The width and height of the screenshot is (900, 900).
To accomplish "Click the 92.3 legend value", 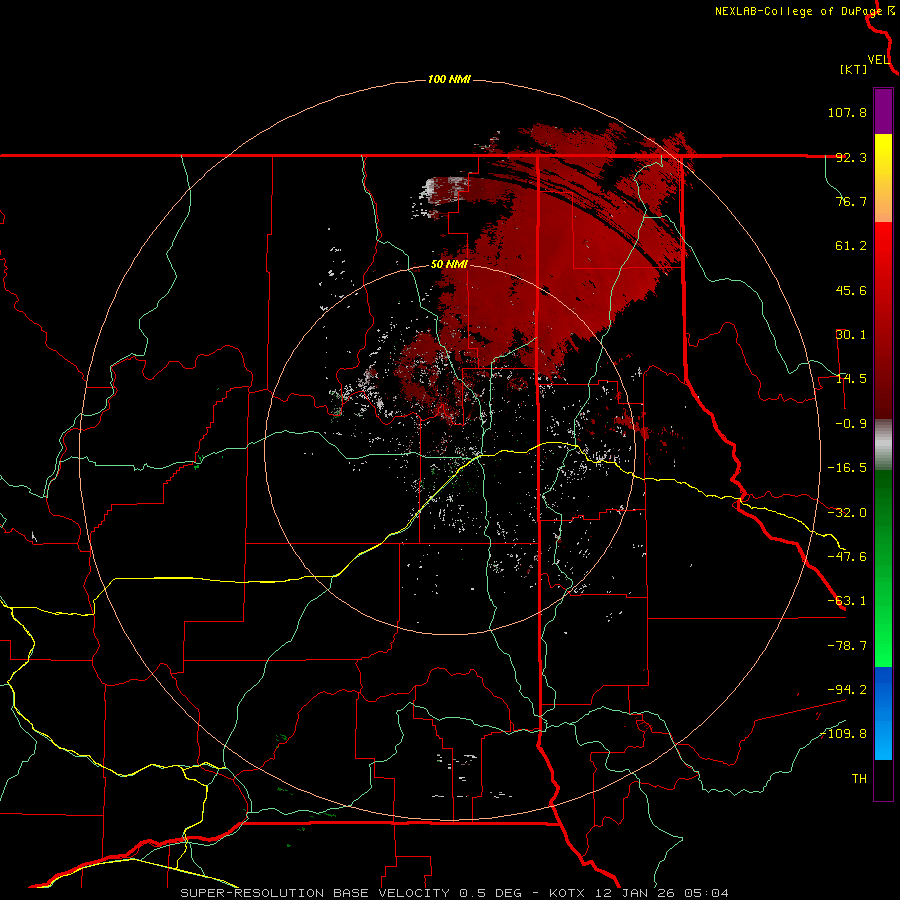I will [851, 157].
